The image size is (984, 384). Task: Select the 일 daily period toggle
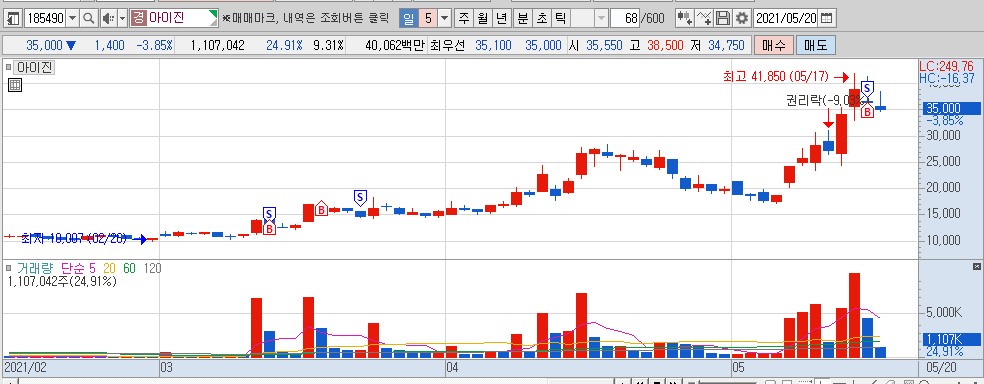(x=408, y=18)
